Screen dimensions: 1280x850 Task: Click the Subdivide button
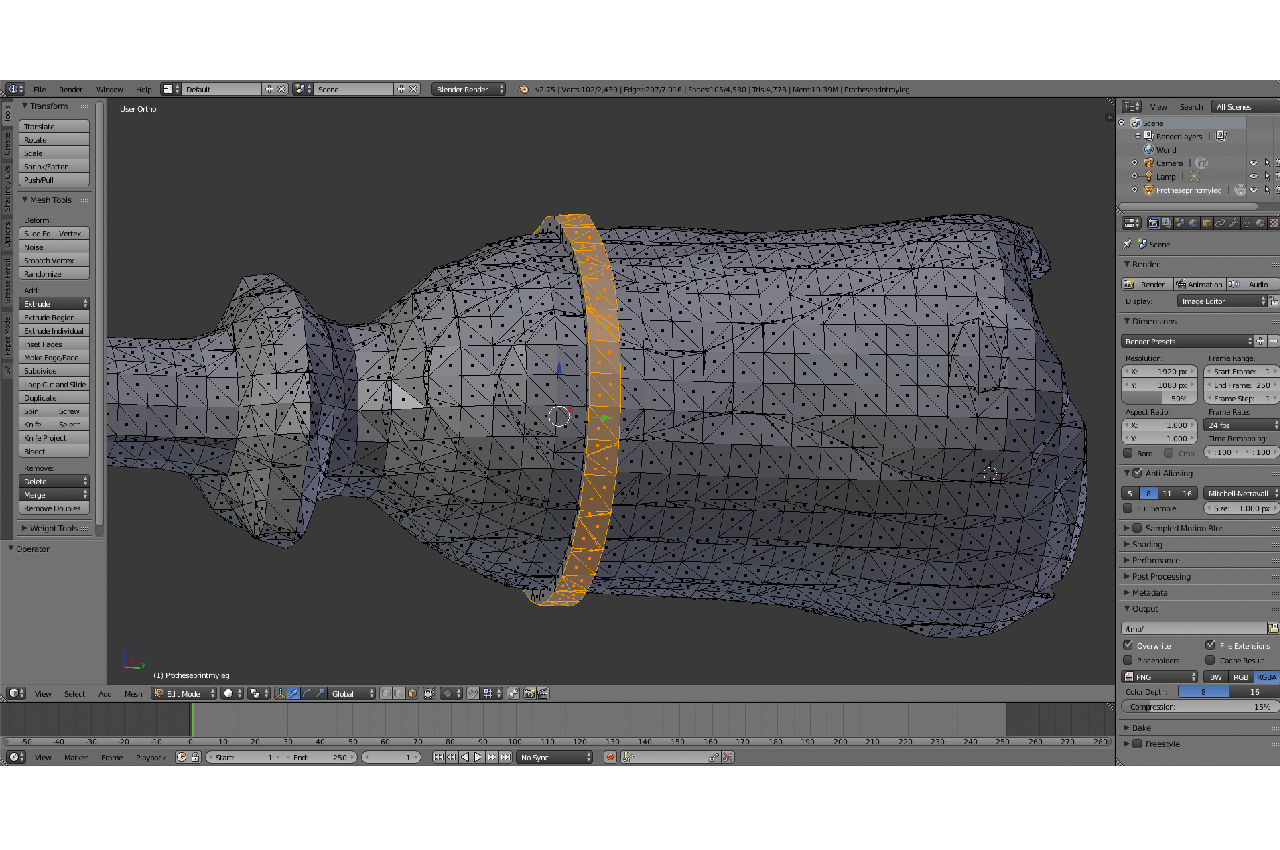click(x=55, y=371)
